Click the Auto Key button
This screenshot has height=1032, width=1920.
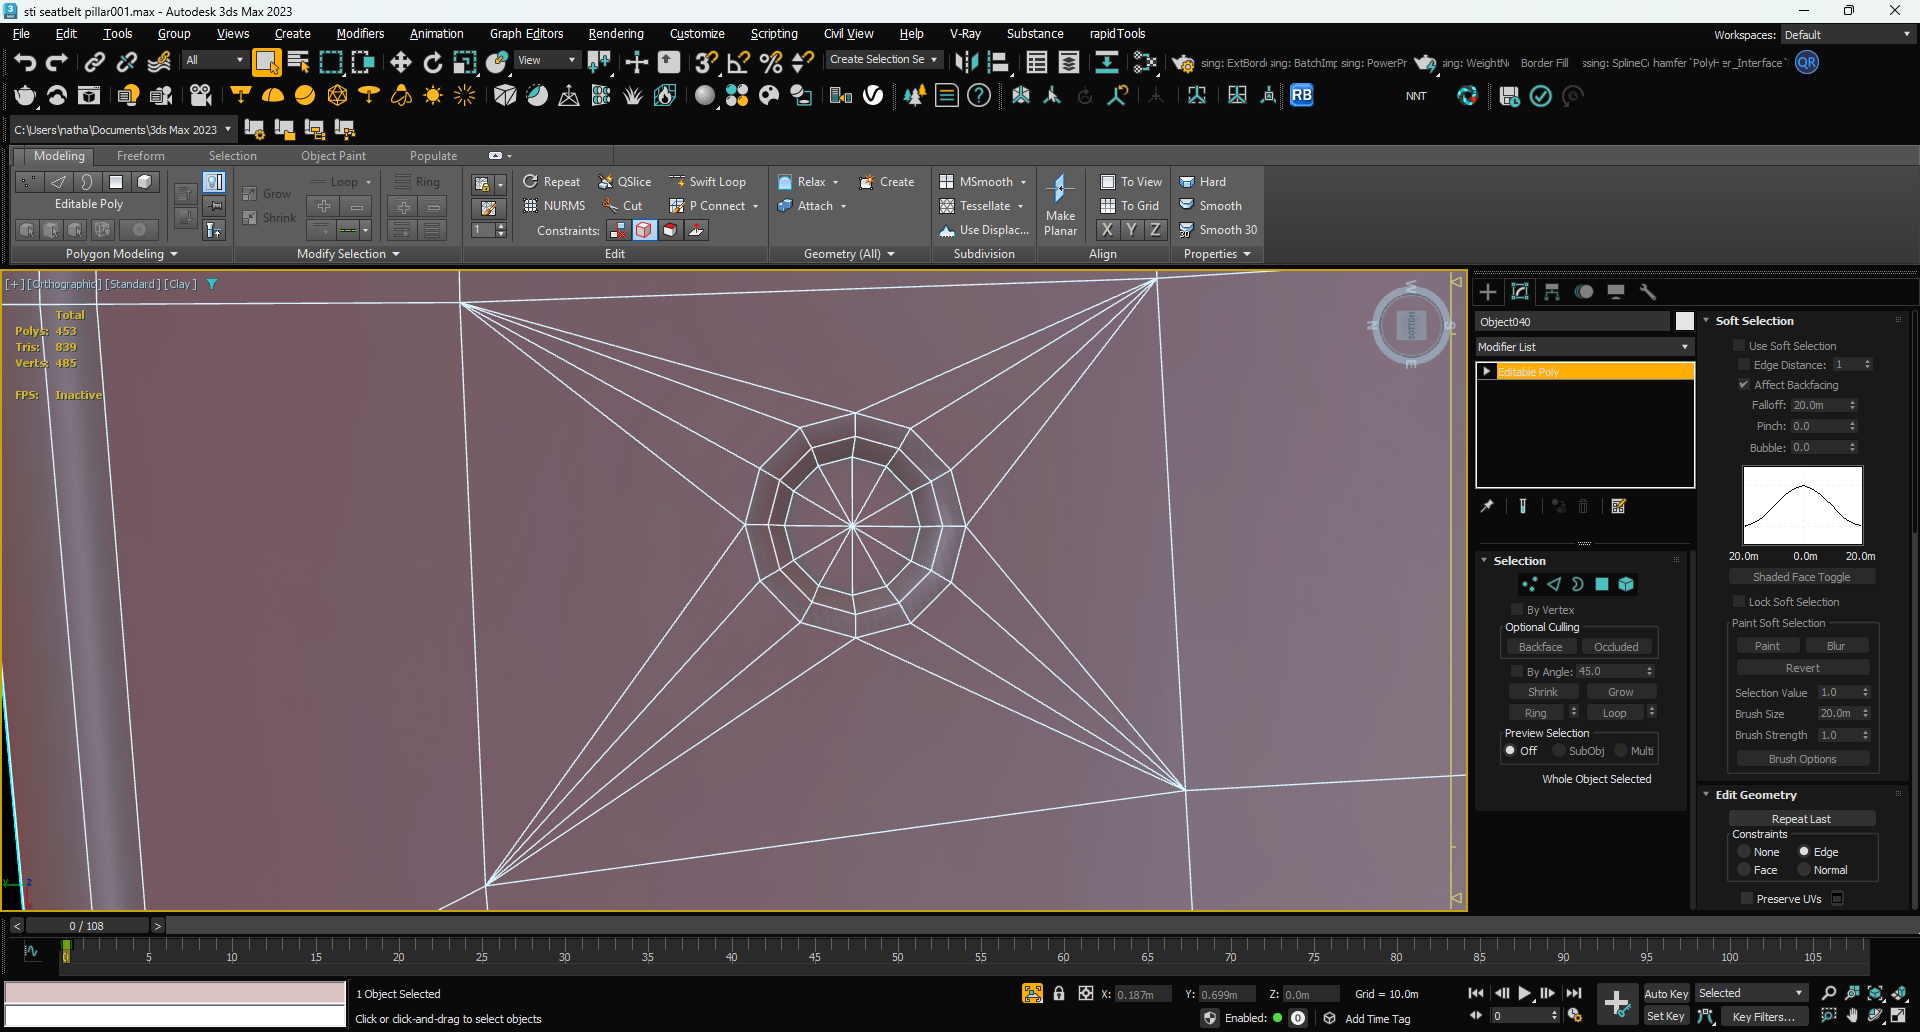1666,993
